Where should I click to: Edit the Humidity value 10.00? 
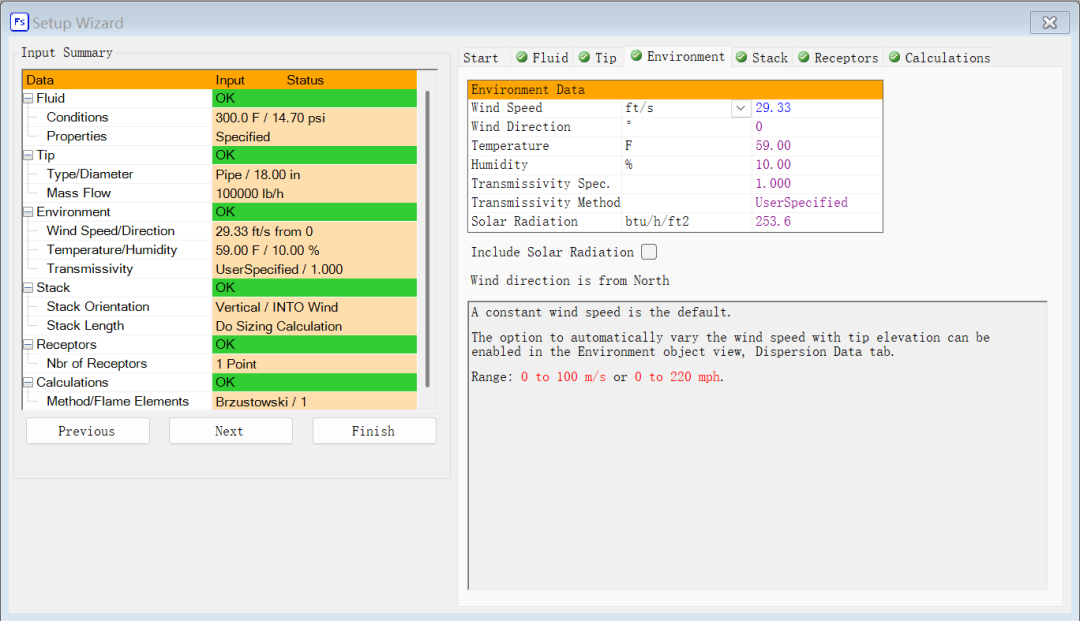pyautogui.click(x=817, y=165)
